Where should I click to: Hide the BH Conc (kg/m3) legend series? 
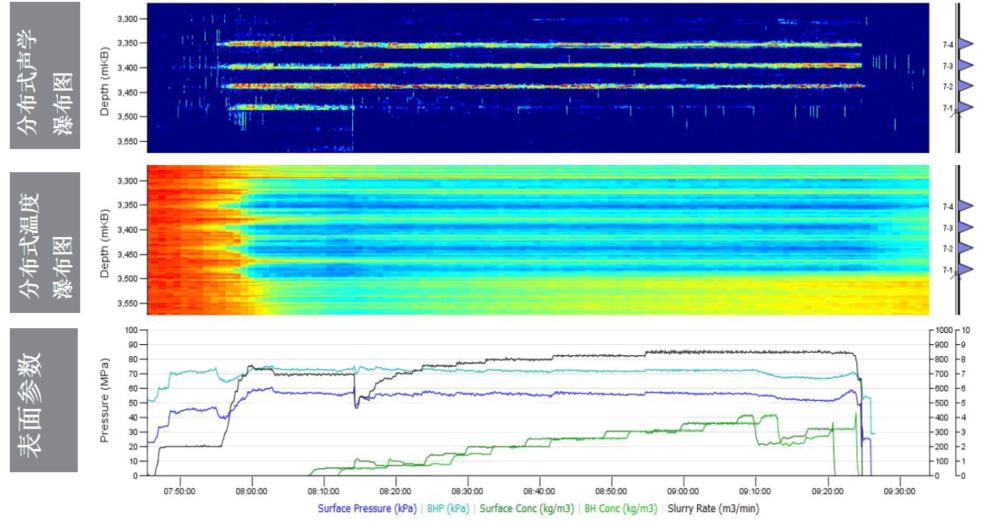pos(621,509)
